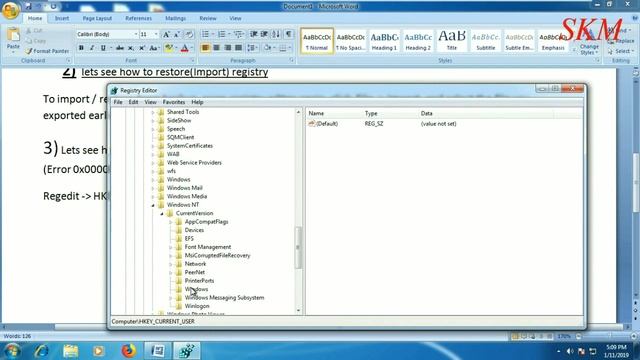Image resolution: width=640 pixels, height=360 pixels.
Task: Apply the Subtitle style
Action: click(485, 41)
